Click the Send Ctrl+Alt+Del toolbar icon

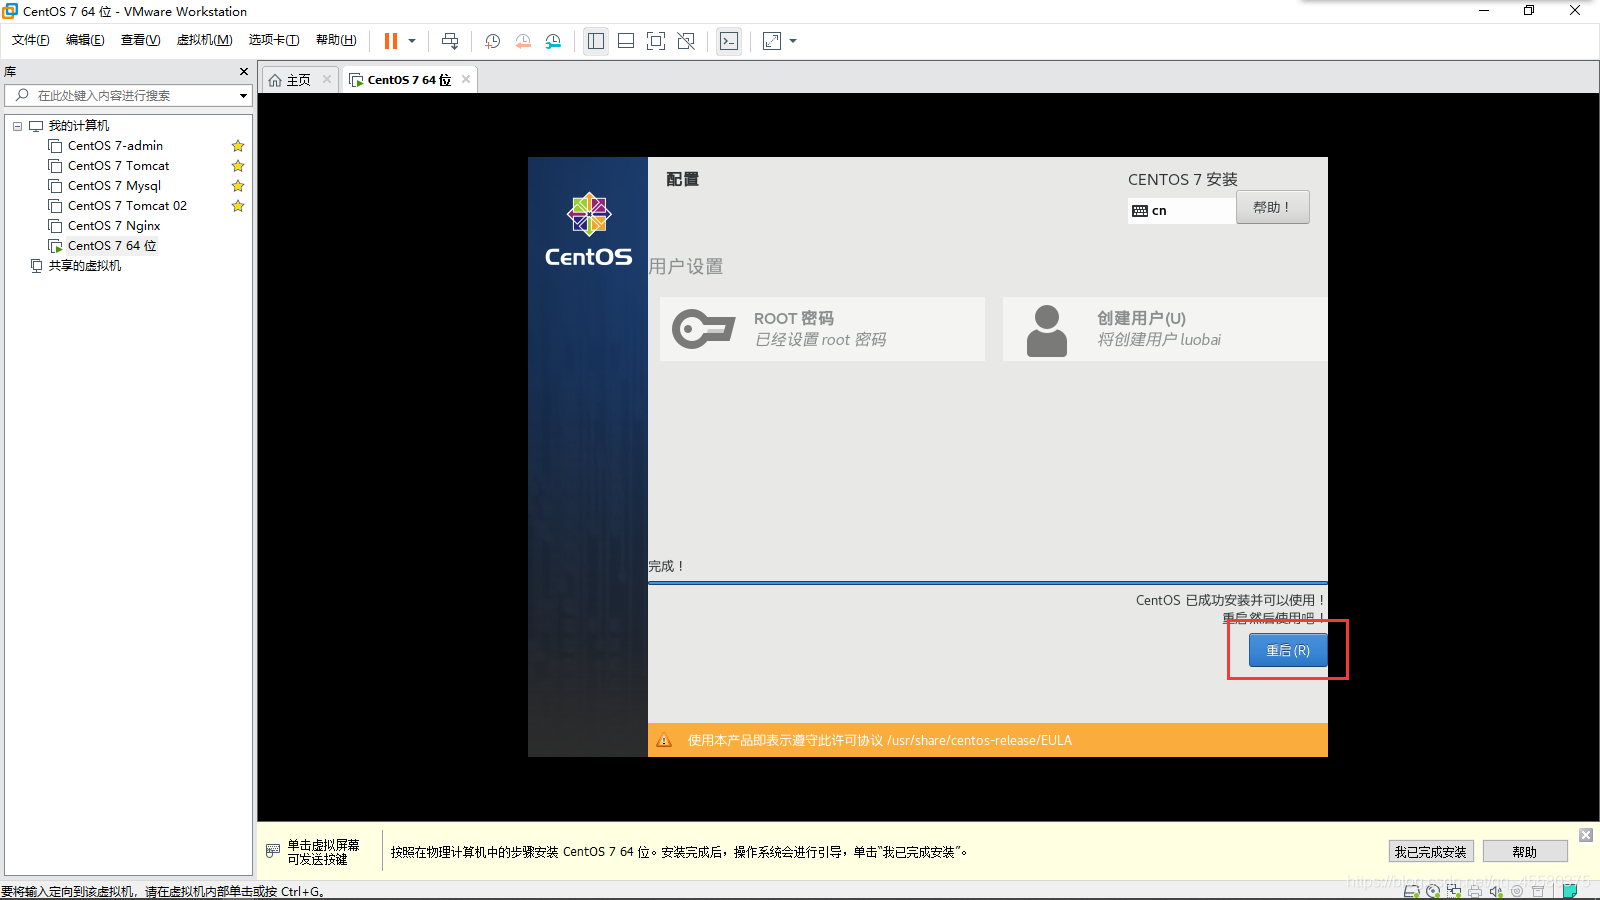450,41
